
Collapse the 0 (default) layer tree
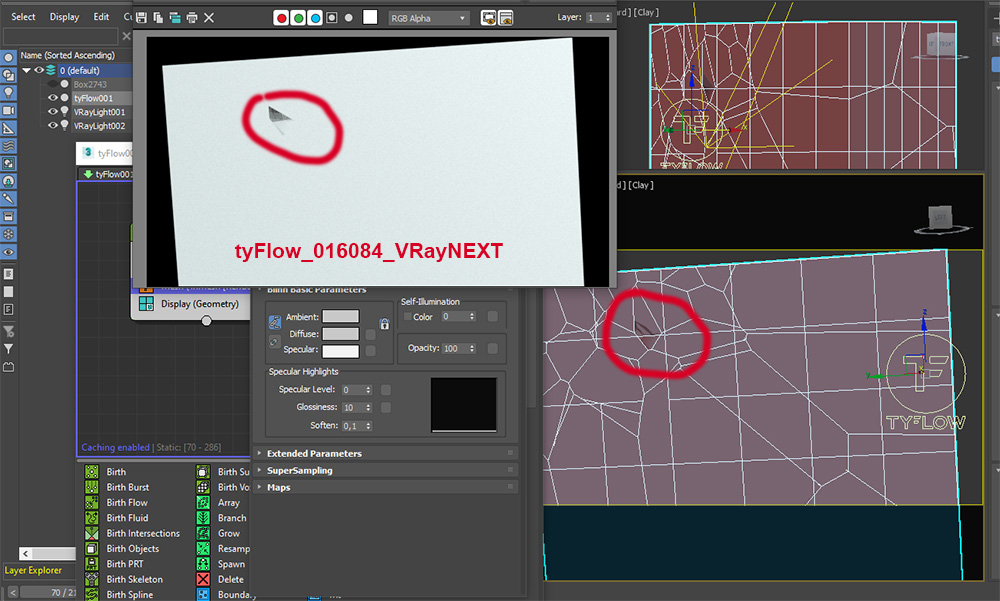(27, 70)
